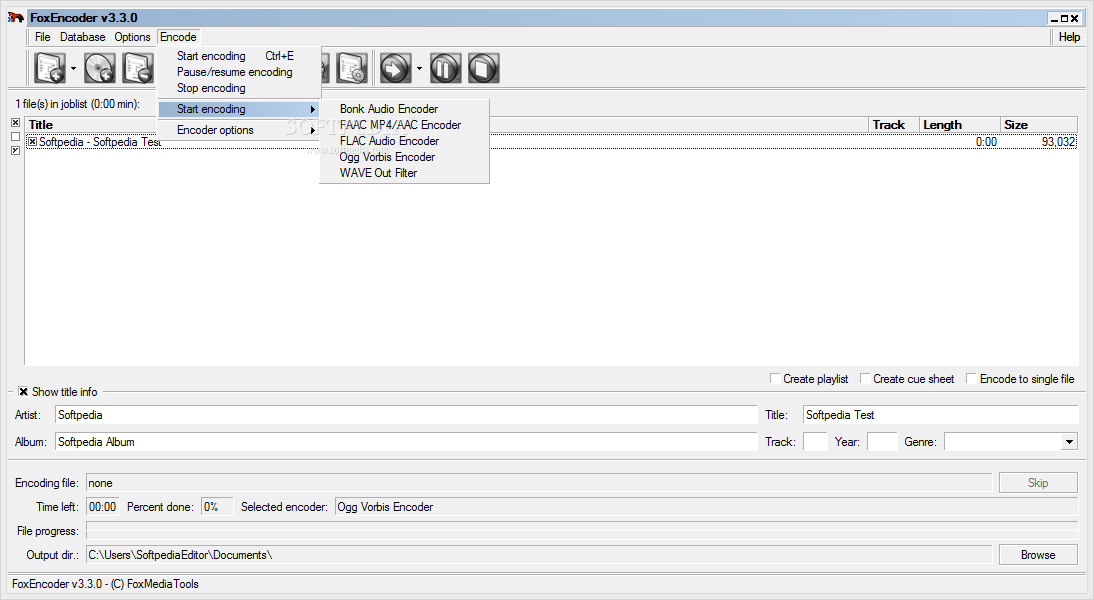The height and width of the screenshot is (600, 1094).
Task: Click the add audio CD contents icon
Action: pos(100,68)
